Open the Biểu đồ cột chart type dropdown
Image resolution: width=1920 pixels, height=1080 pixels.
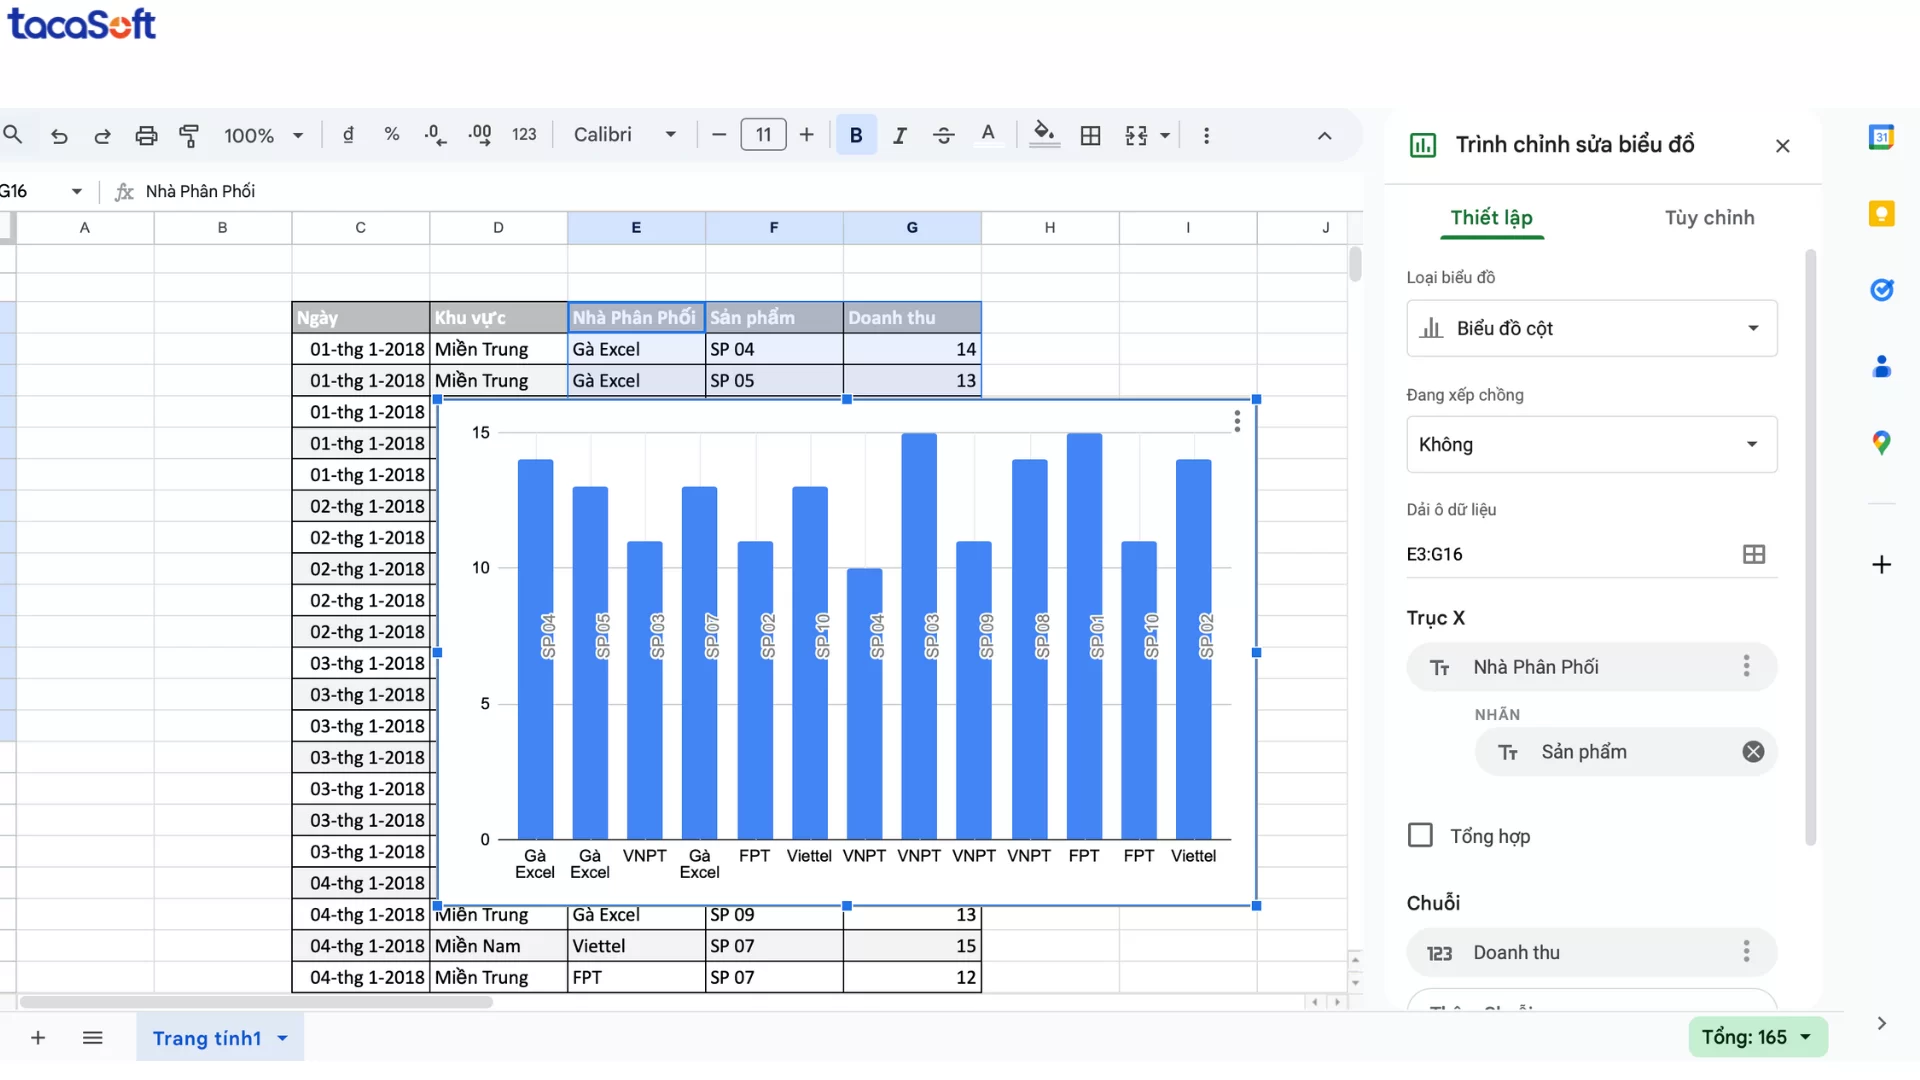point(1591,328)
